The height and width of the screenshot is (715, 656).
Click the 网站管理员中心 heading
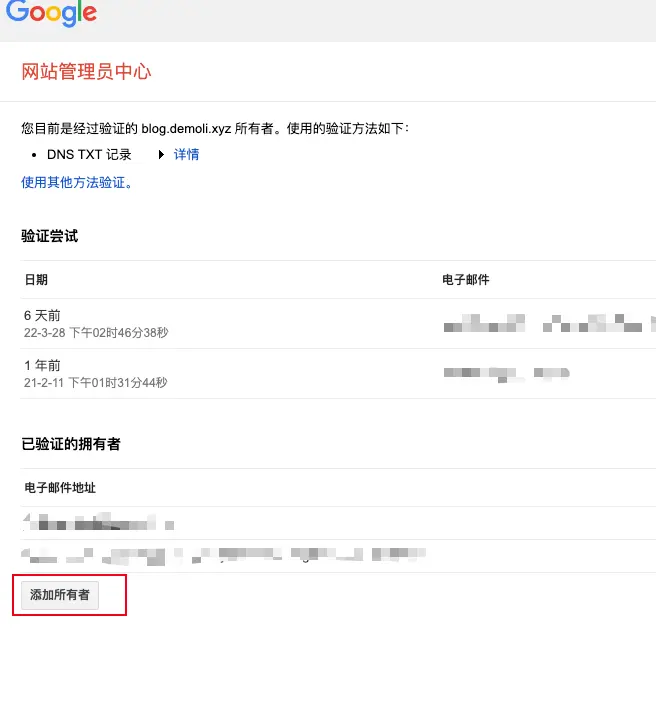86,72
